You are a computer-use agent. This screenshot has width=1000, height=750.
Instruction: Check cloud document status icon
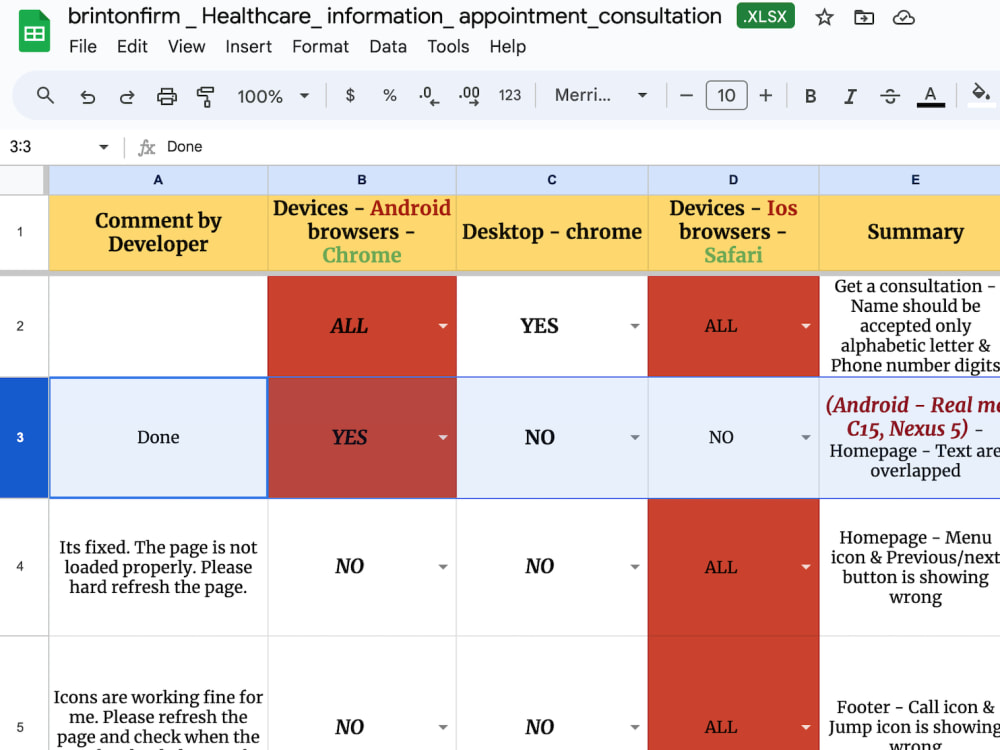pos(903,17)
